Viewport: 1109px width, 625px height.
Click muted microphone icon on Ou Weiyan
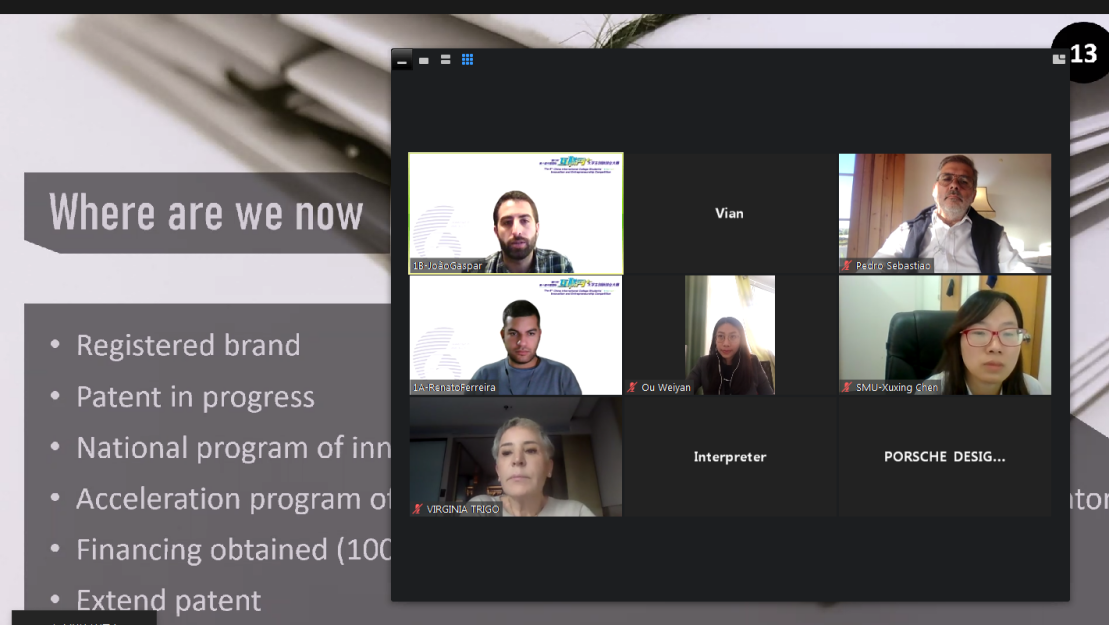[x=632, y=387]
